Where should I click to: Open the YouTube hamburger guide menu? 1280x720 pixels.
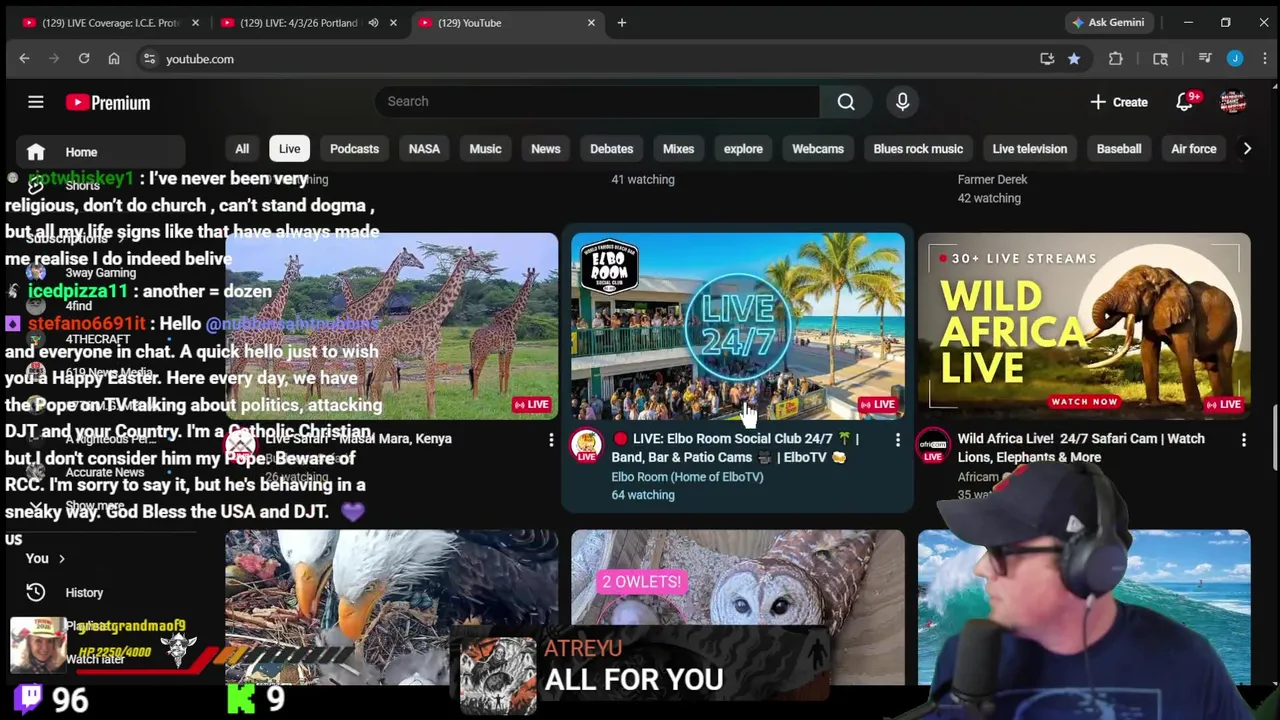point(36,102)
